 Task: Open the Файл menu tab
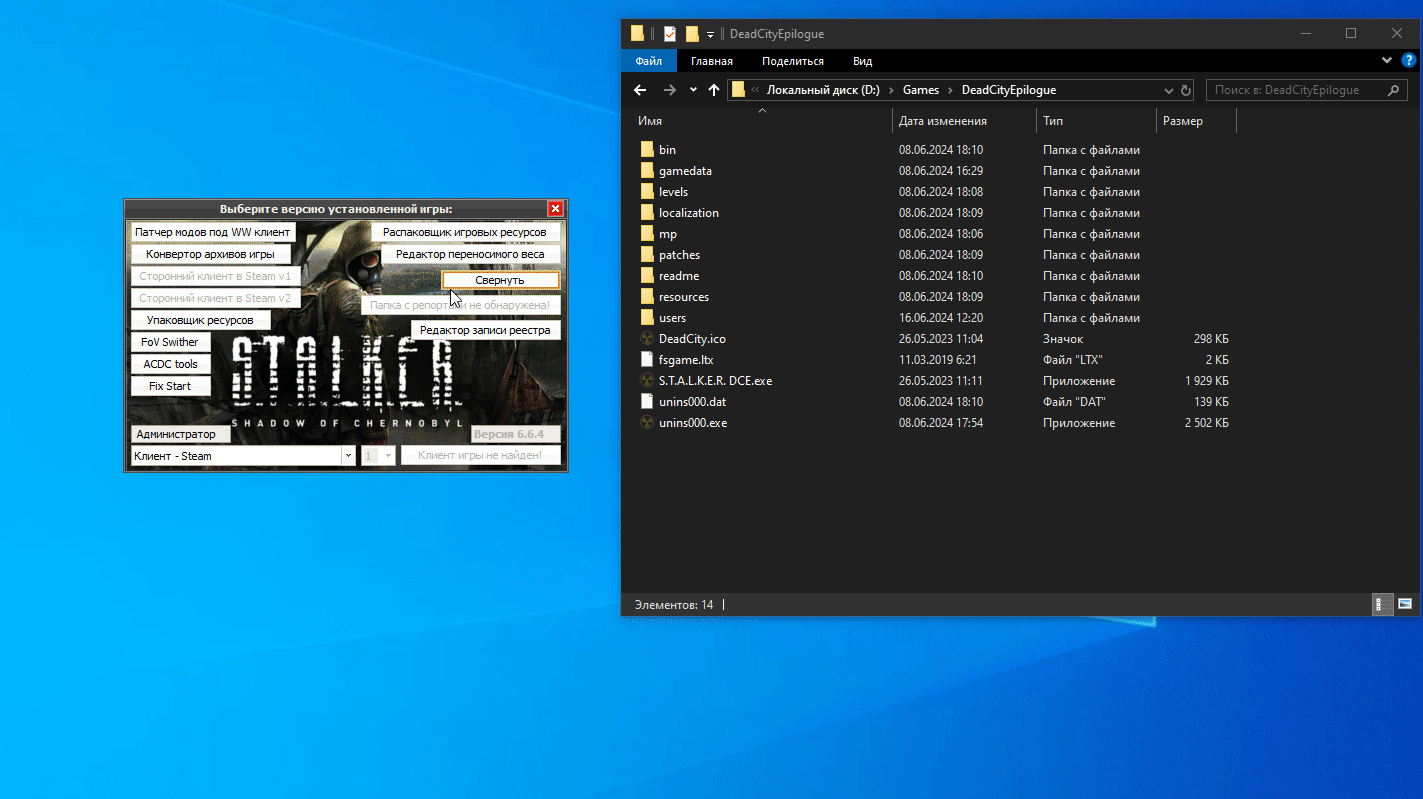pos(648,61)
